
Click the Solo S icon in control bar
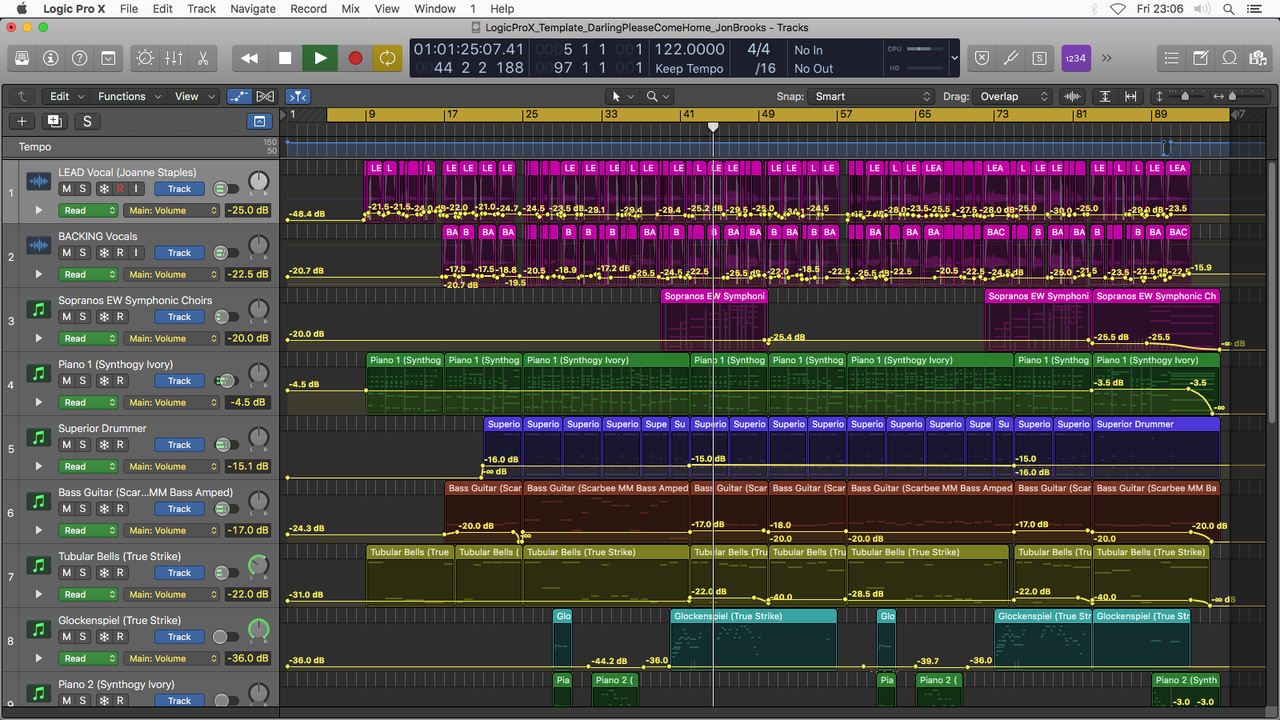(1040, 58)
